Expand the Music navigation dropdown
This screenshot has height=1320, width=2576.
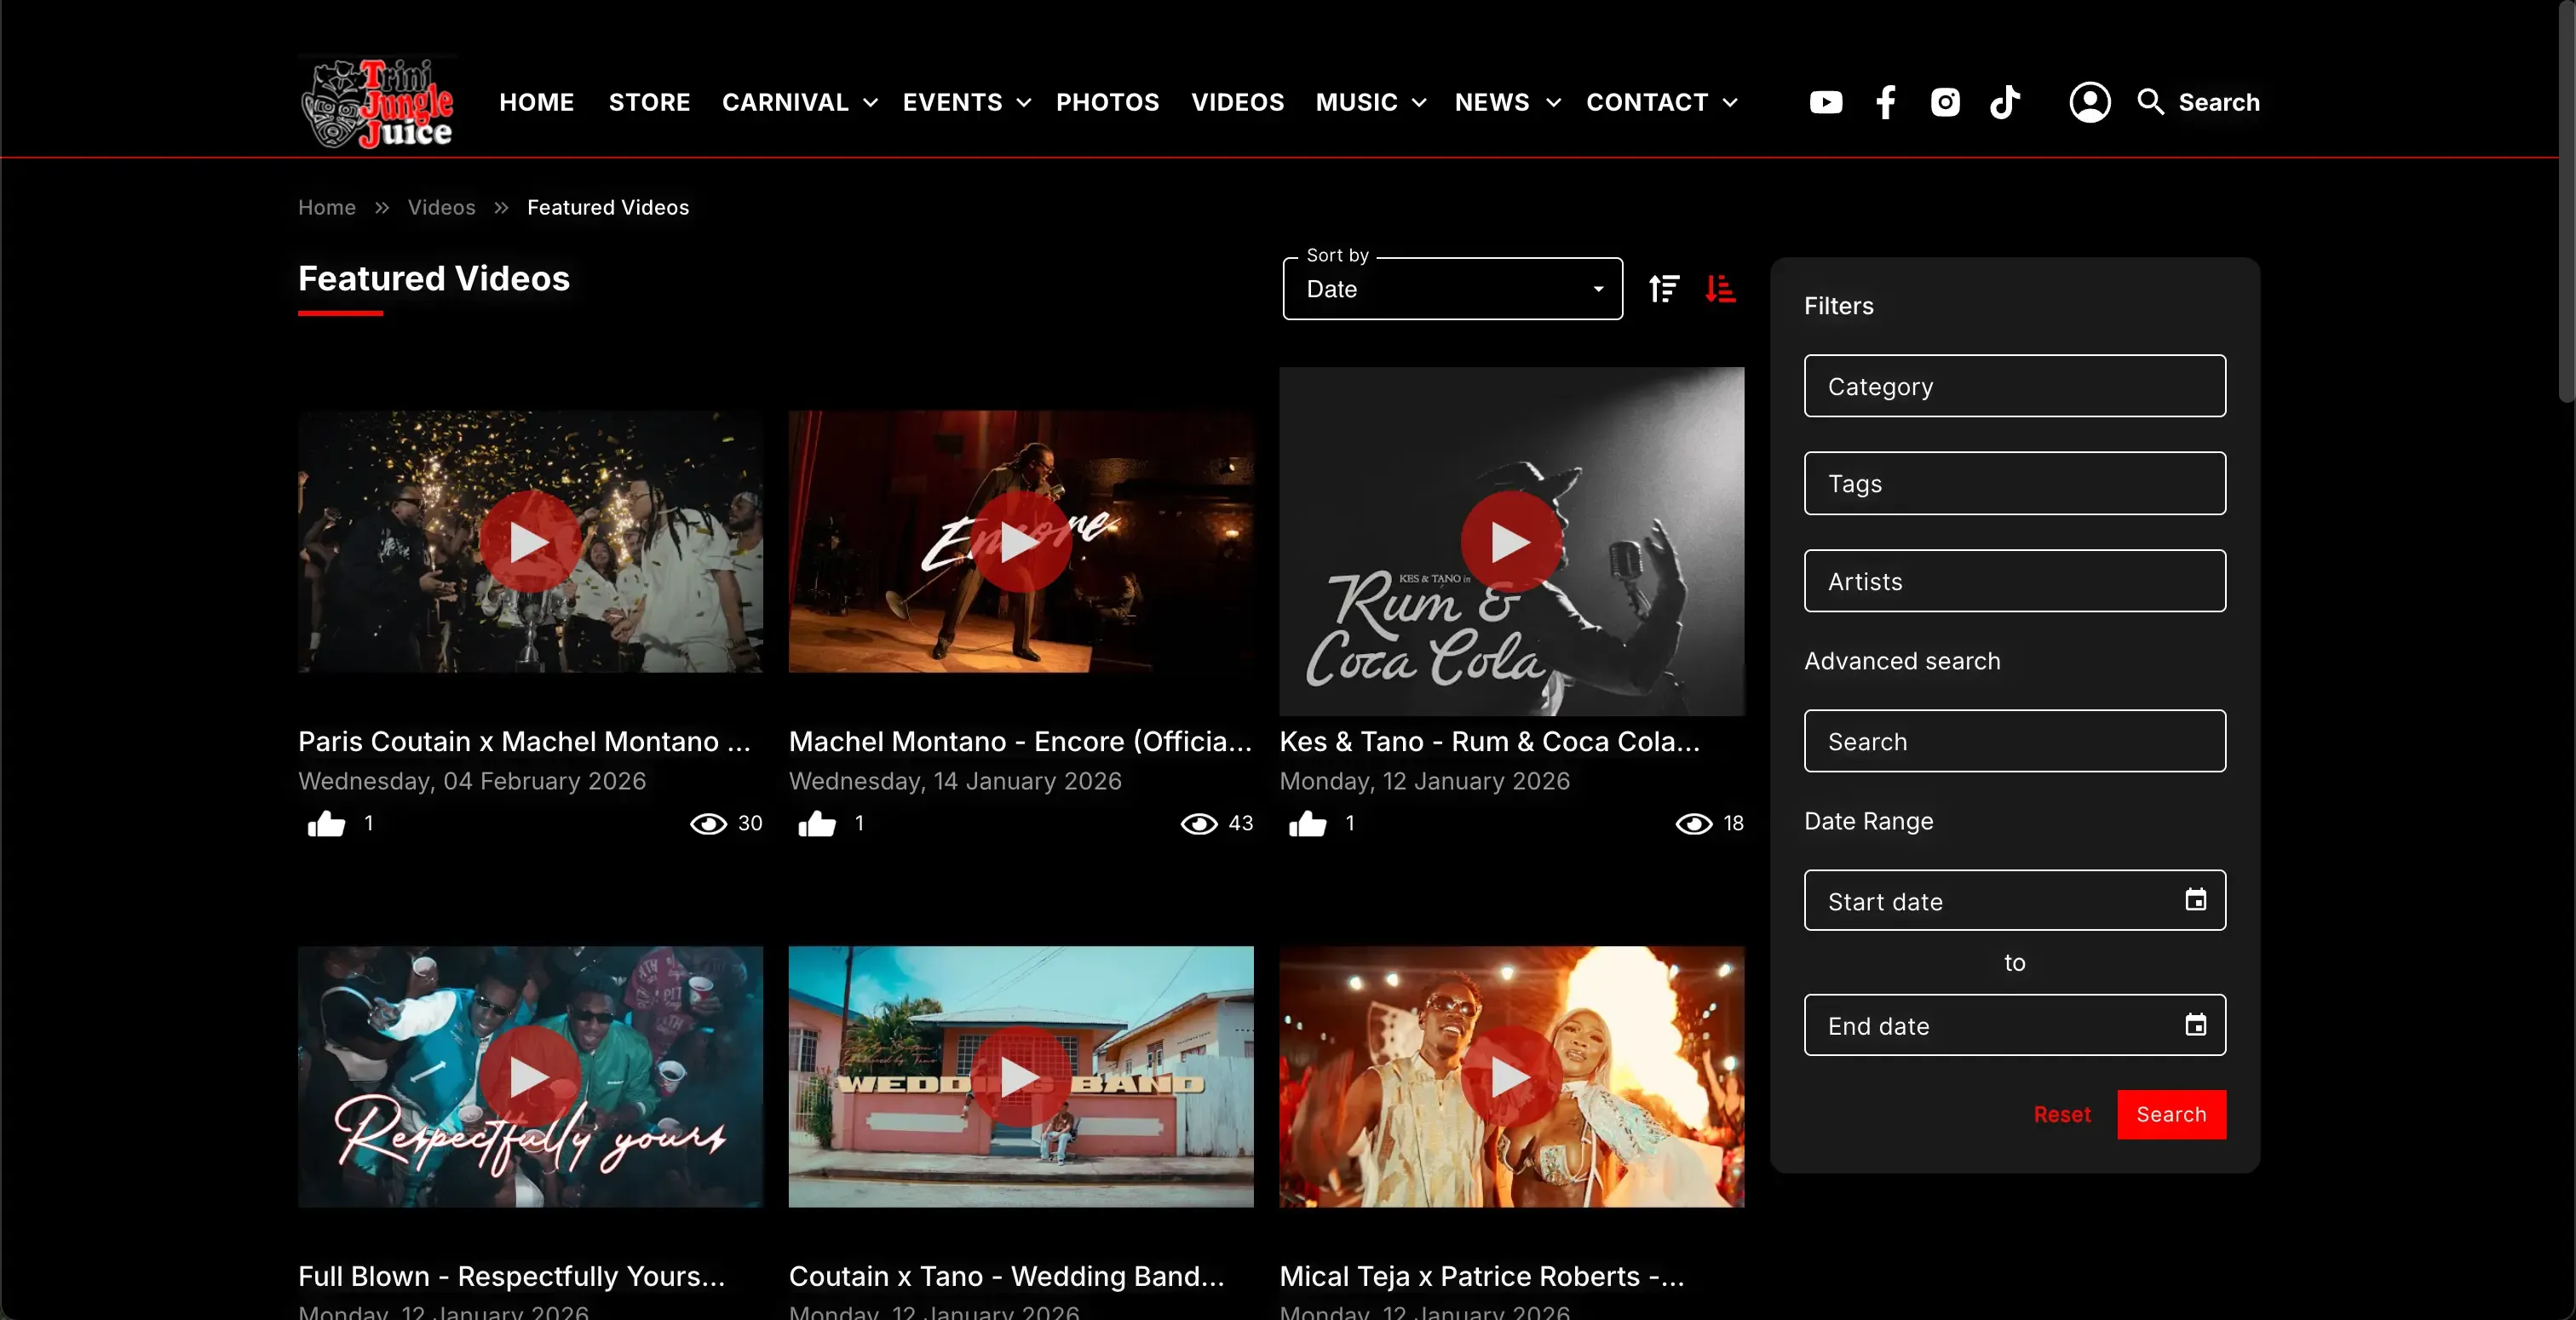(x=1370, y=102)
